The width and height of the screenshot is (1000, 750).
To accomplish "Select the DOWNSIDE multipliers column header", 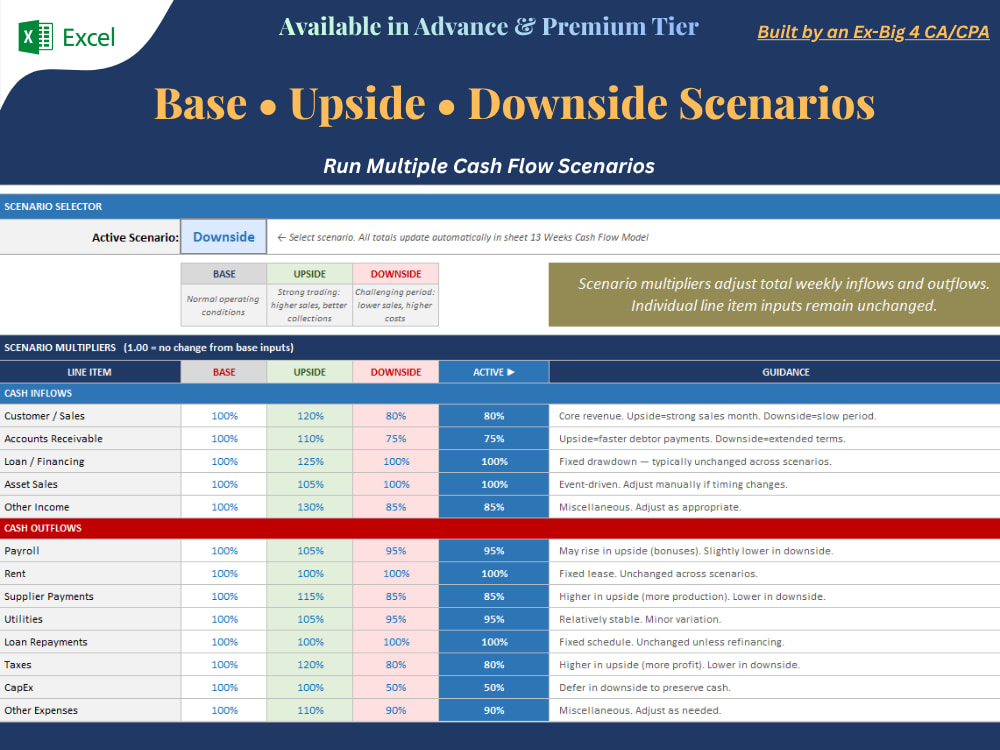I will pos(395,372).
